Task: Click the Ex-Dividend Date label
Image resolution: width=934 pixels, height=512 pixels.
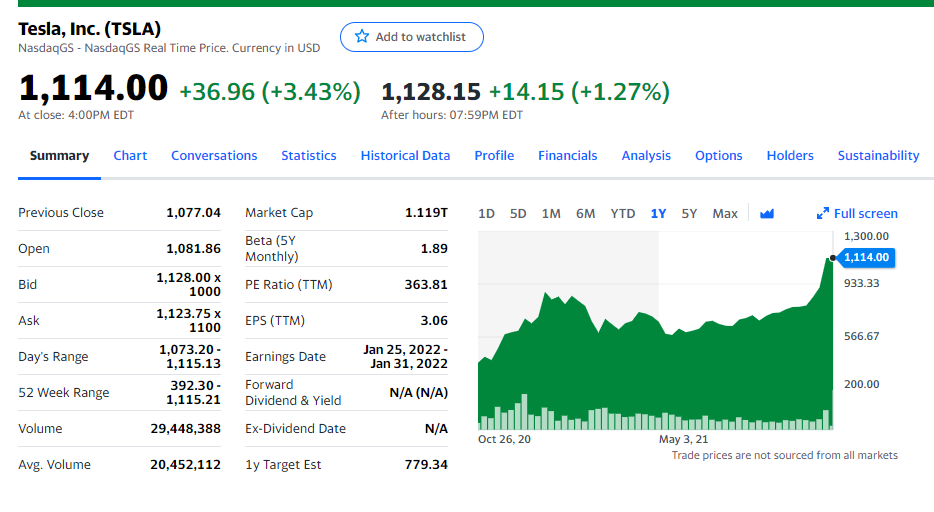Action: pos(295,429)
